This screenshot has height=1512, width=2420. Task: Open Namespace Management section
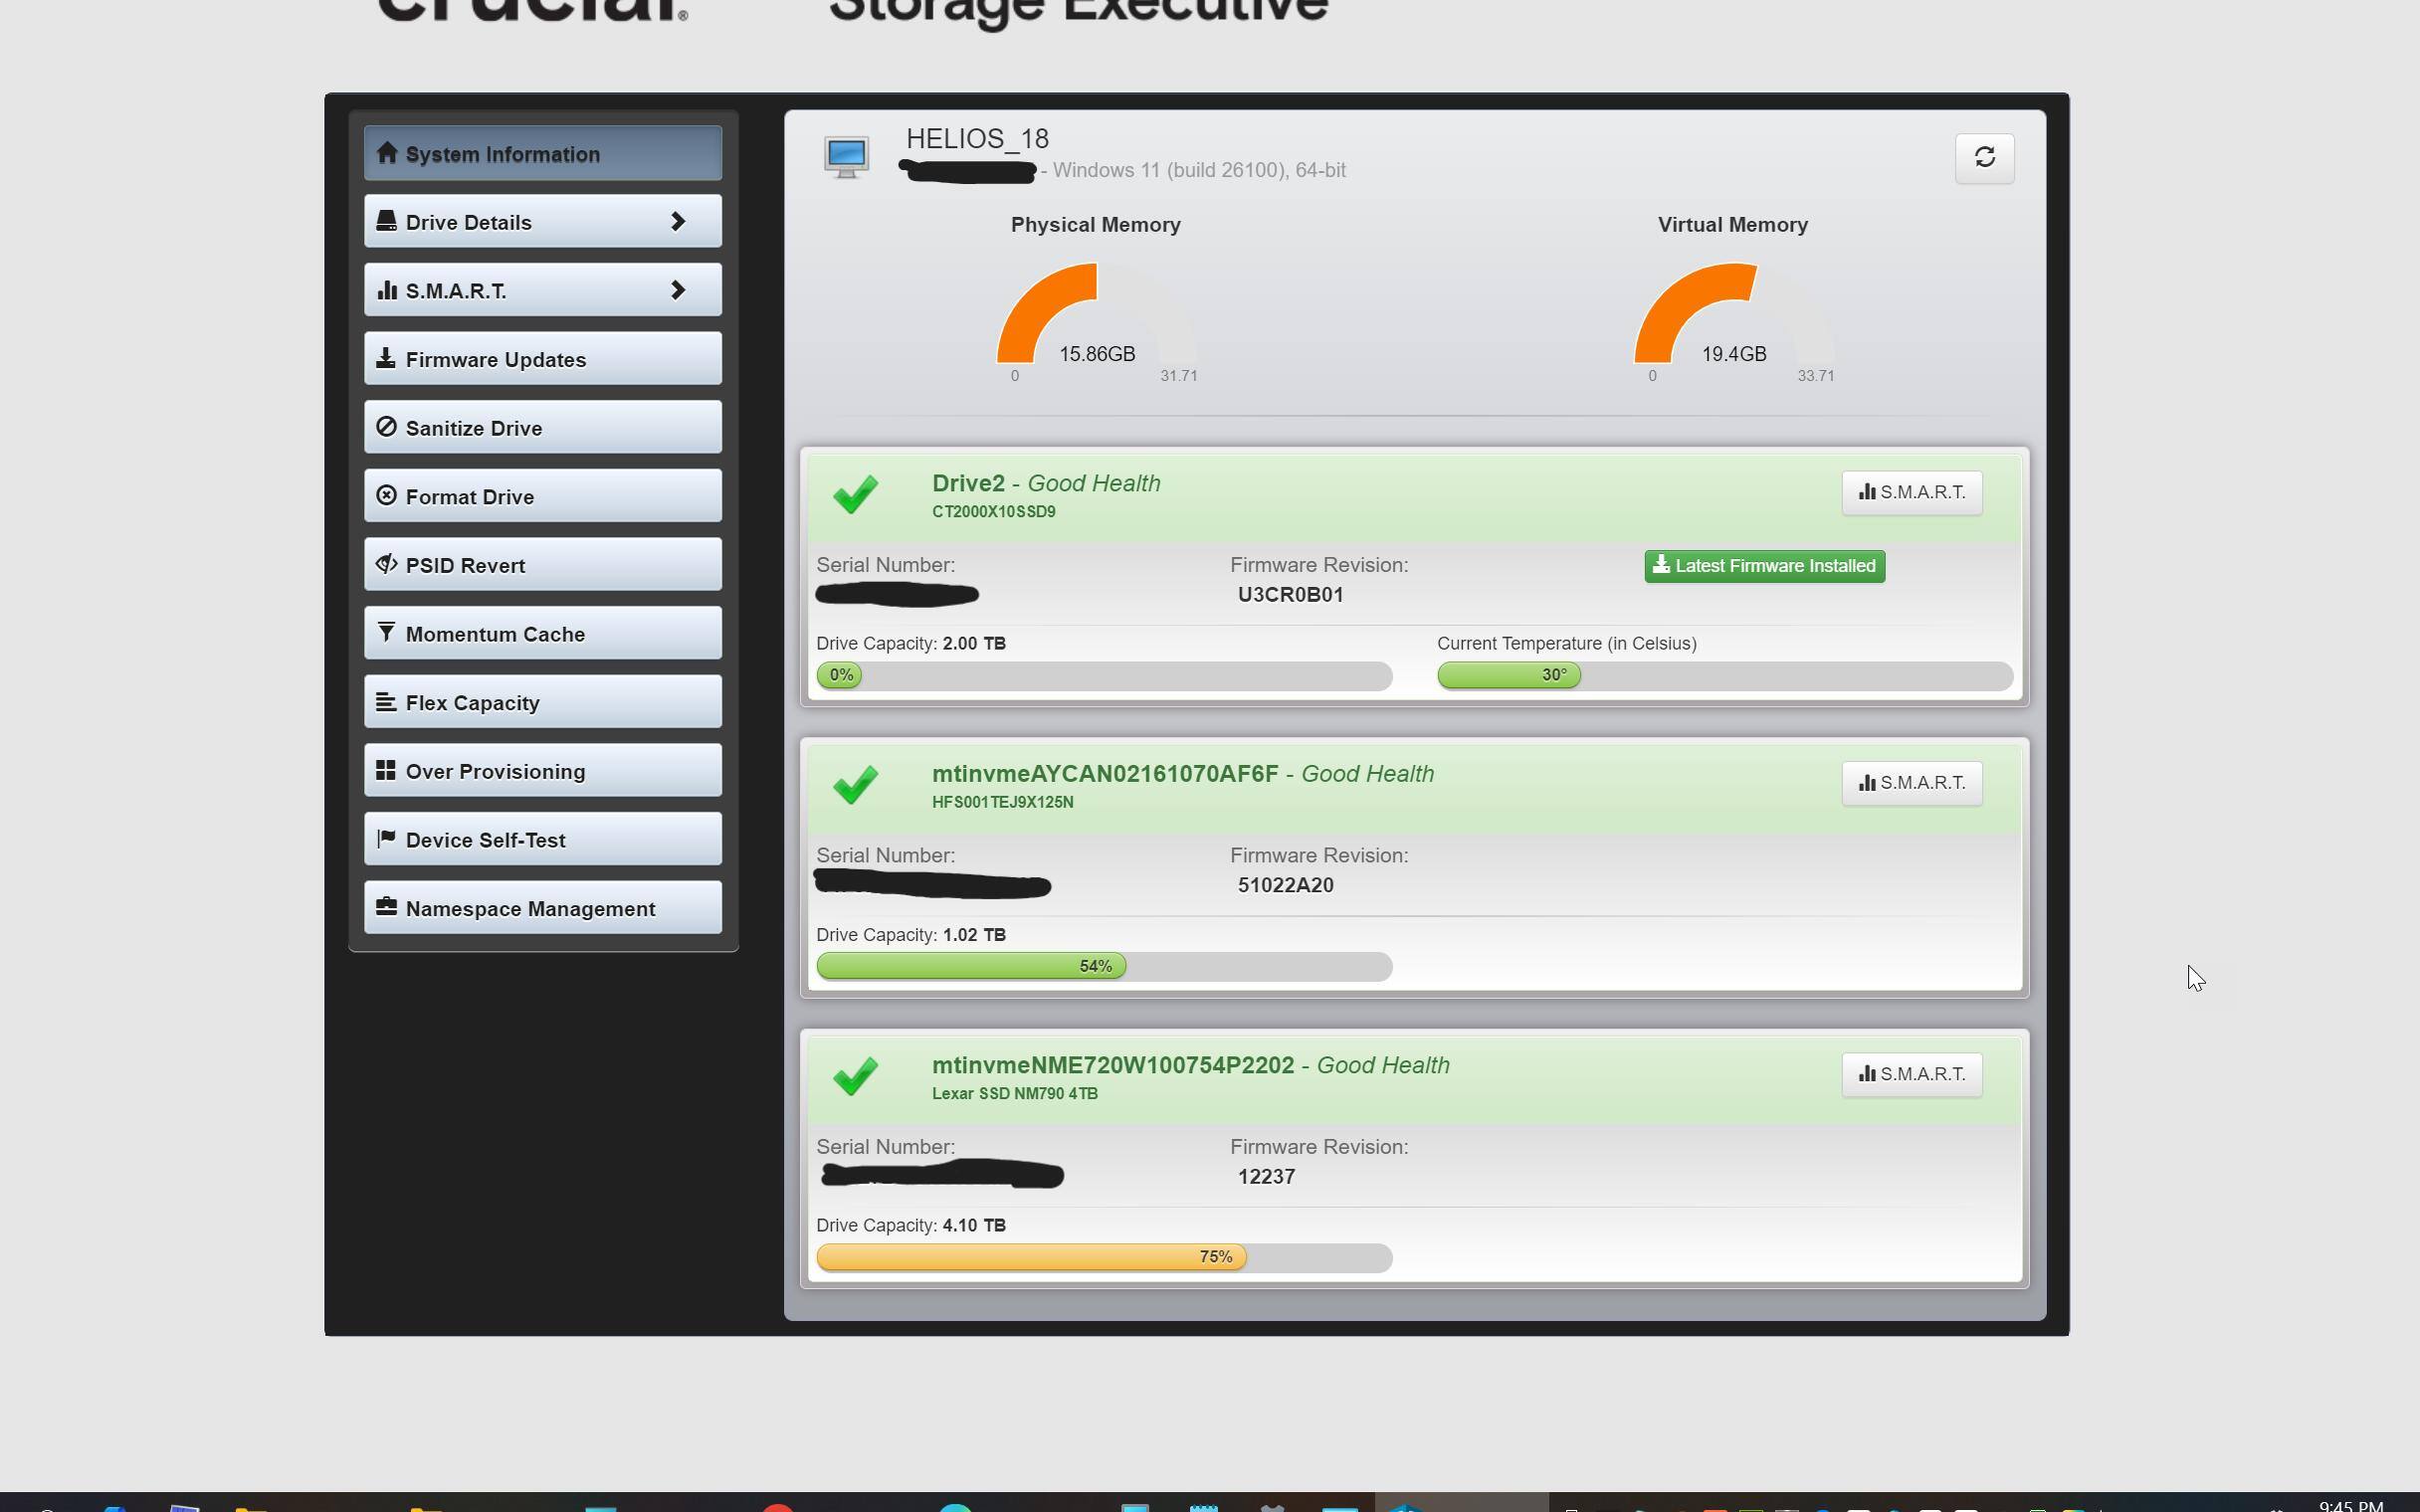[x=542, y=908]
